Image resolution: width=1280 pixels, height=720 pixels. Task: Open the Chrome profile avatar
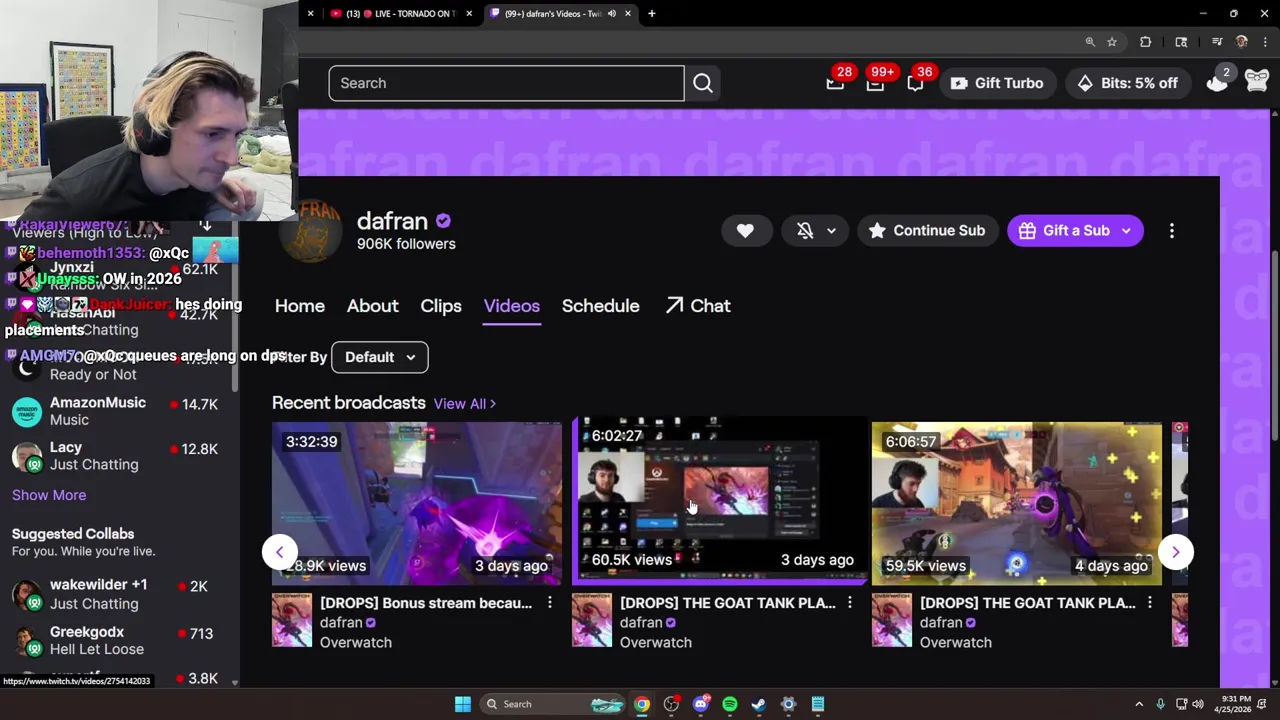click(1242, 42)
